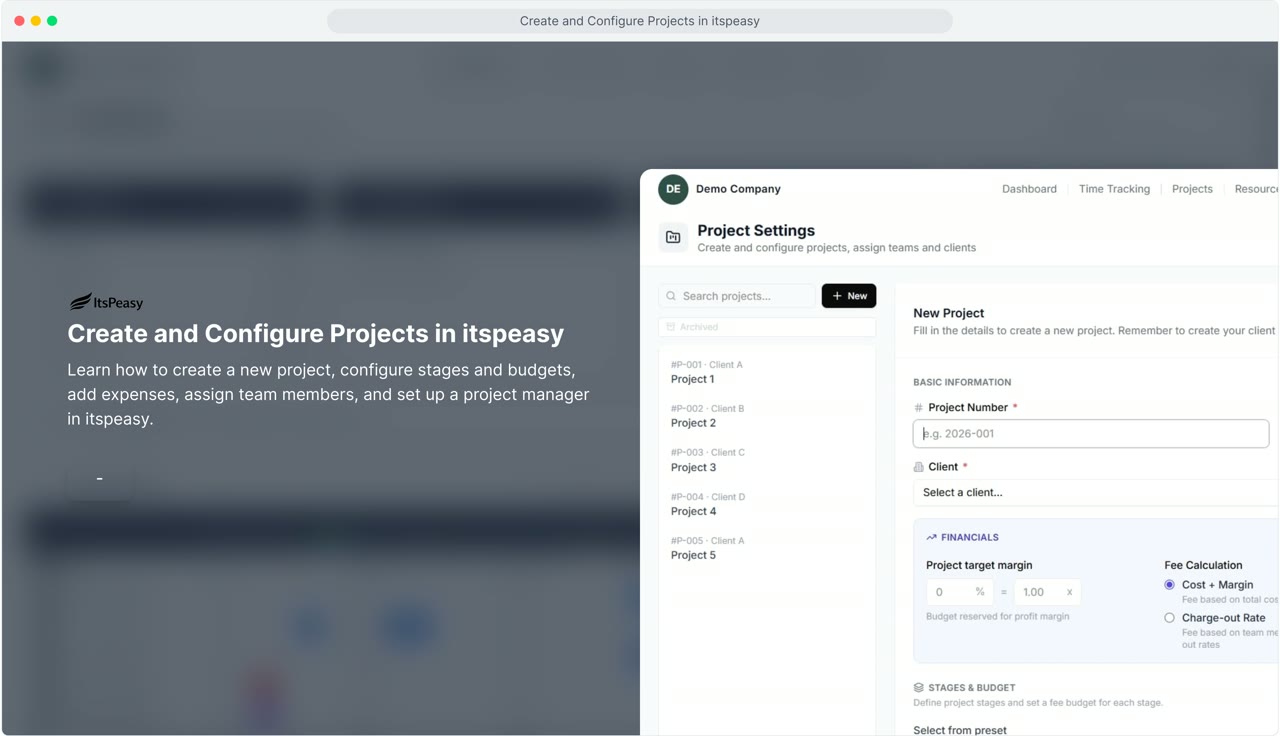1280x736 pixels.
Task: Click the Project target margin label
Action: pos(979,565)
